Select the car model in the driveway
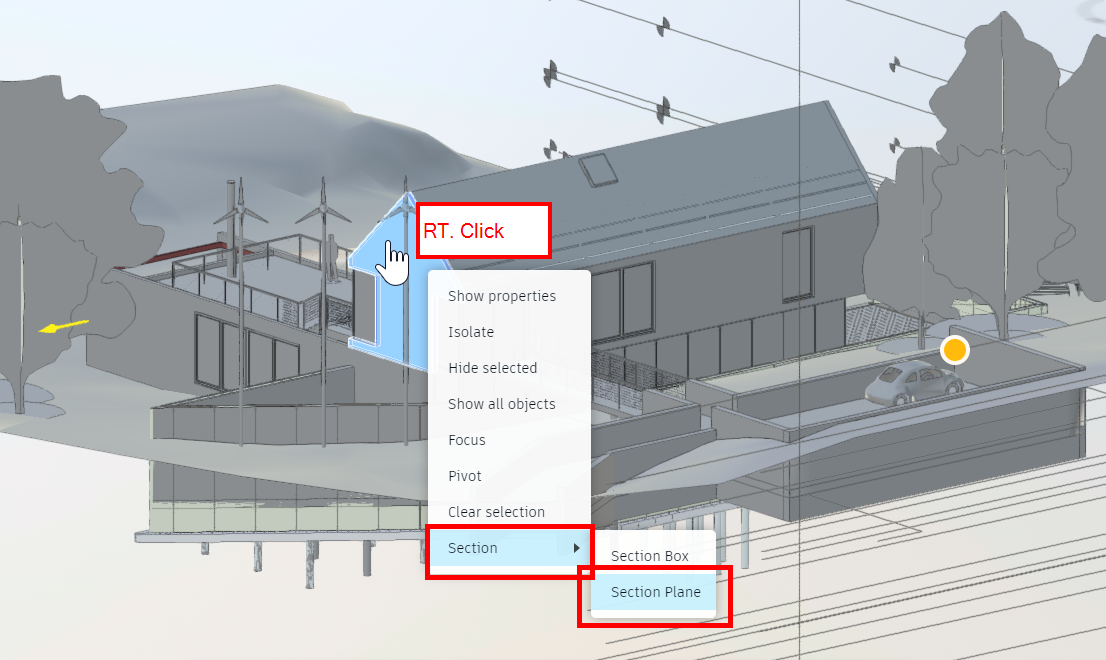This screenshot has height=660, width=1106. 913,384
